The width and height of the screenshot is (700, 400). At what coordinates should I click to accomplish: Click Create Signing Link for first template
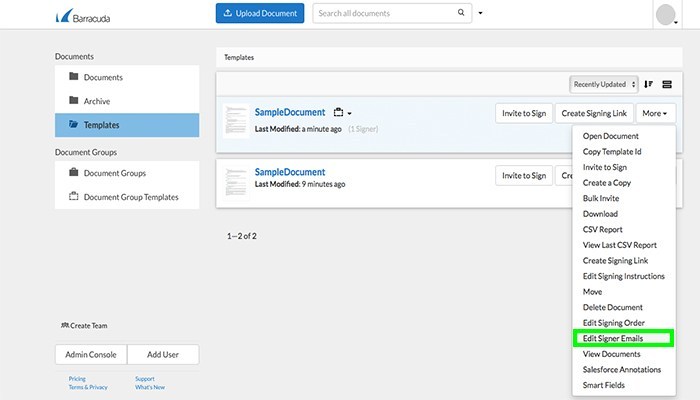594,114
